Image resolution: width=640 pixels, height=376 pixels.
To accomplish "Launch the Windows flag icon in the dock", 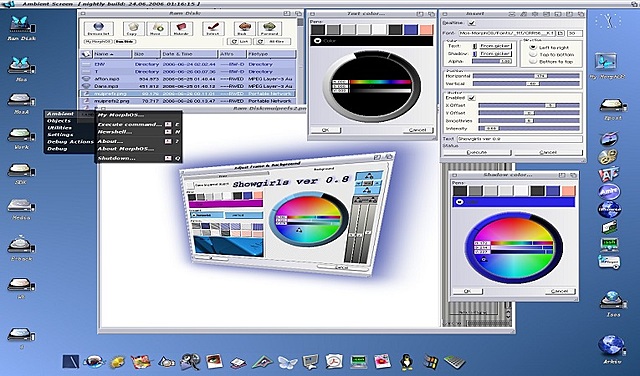I will [x=430, y=362].
